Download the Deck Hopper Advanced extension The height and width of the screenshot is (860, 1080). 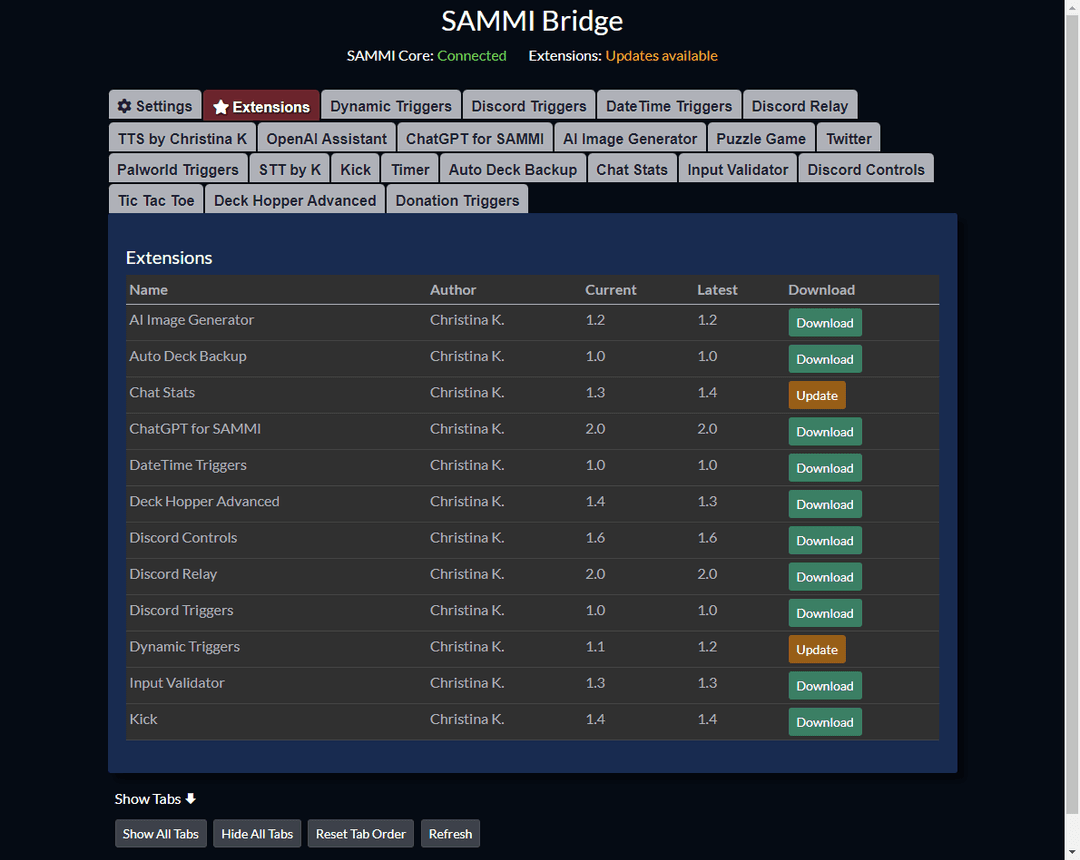(824, 505)
